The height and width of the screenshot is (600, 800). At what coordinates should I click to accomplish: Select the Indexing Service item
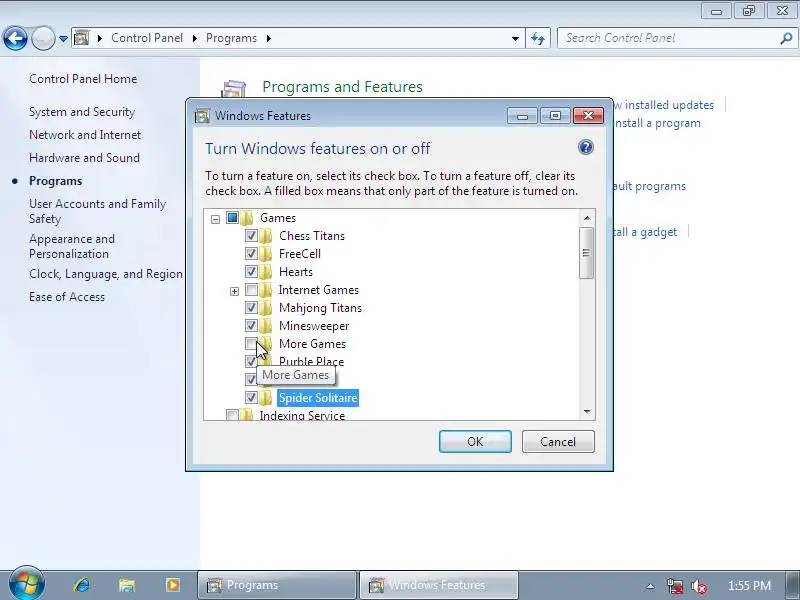click(302, 415)
